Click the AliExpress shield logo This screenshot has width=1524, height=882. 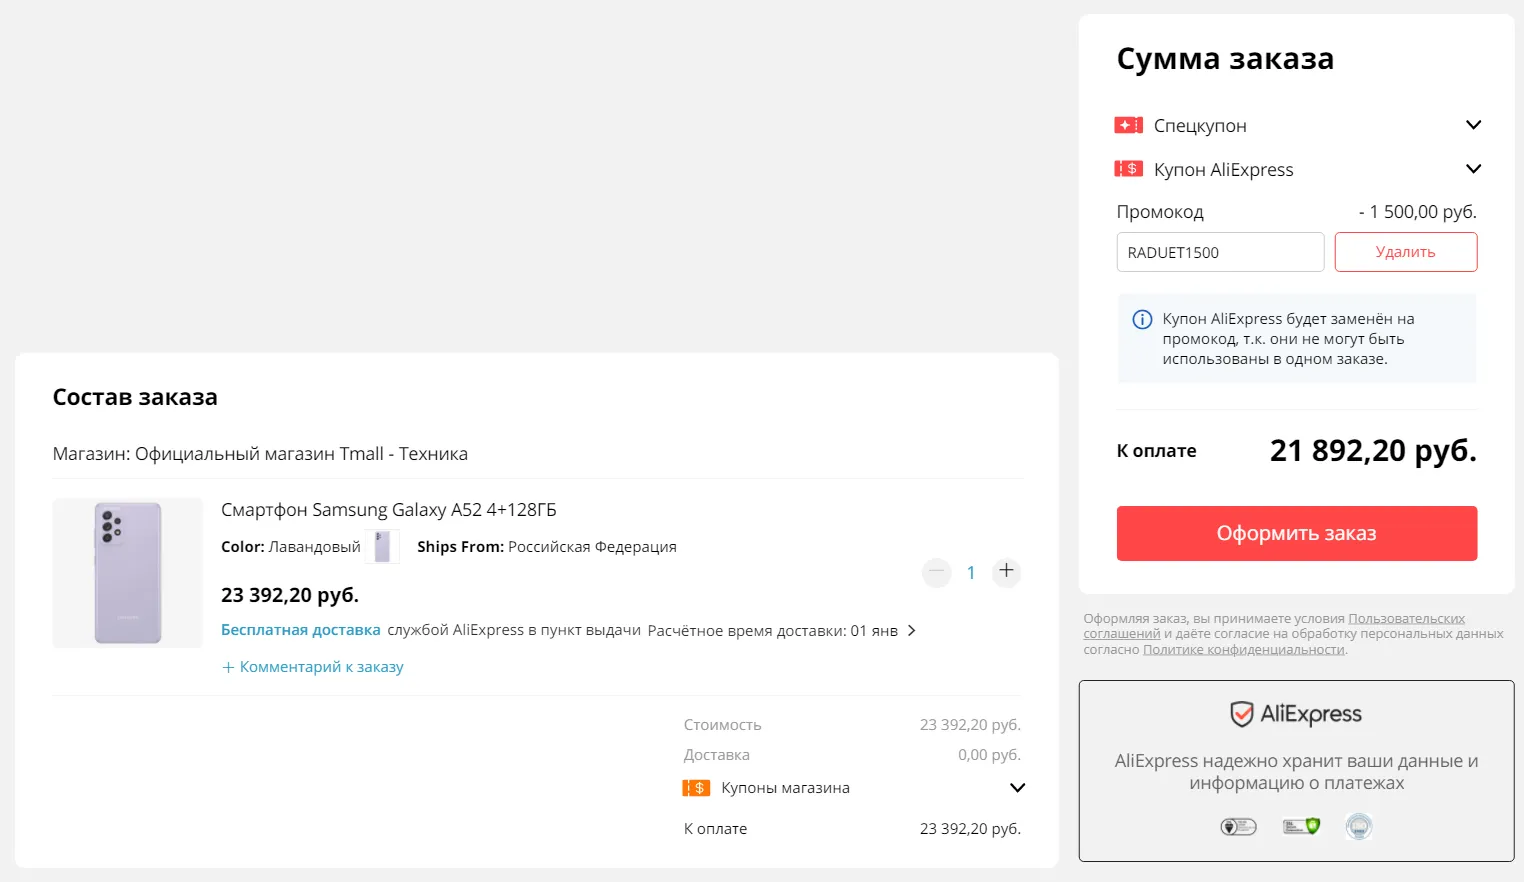1241,714
